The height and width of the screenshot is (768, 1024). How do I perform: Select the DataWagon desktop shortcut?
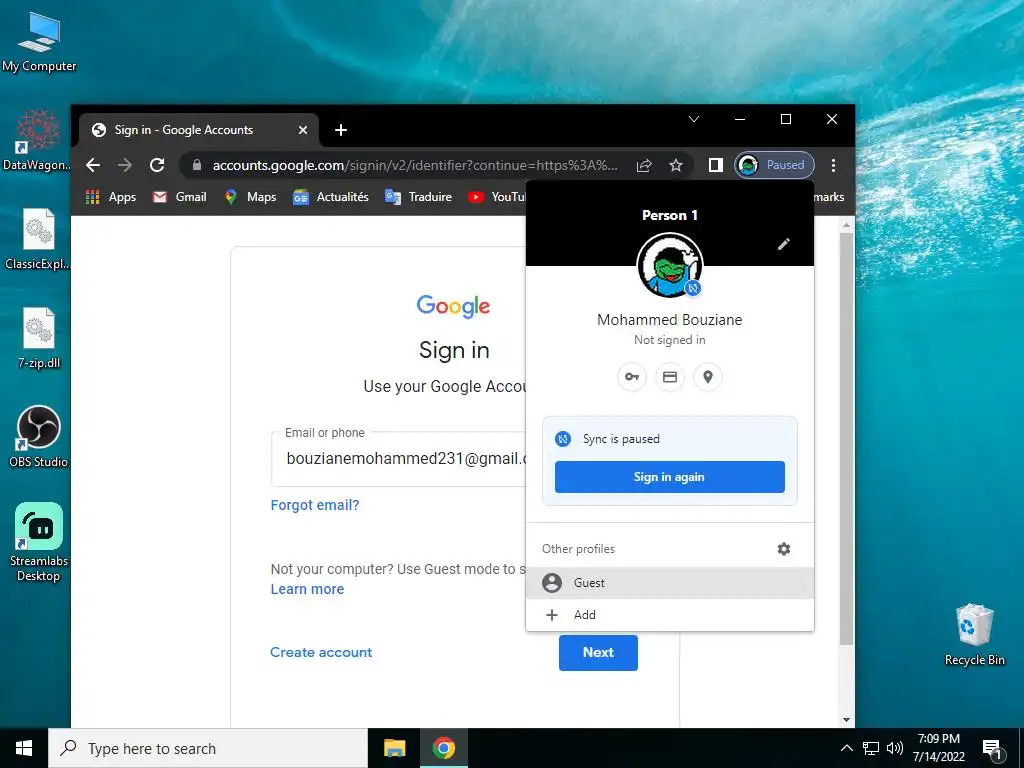point(37,140)
